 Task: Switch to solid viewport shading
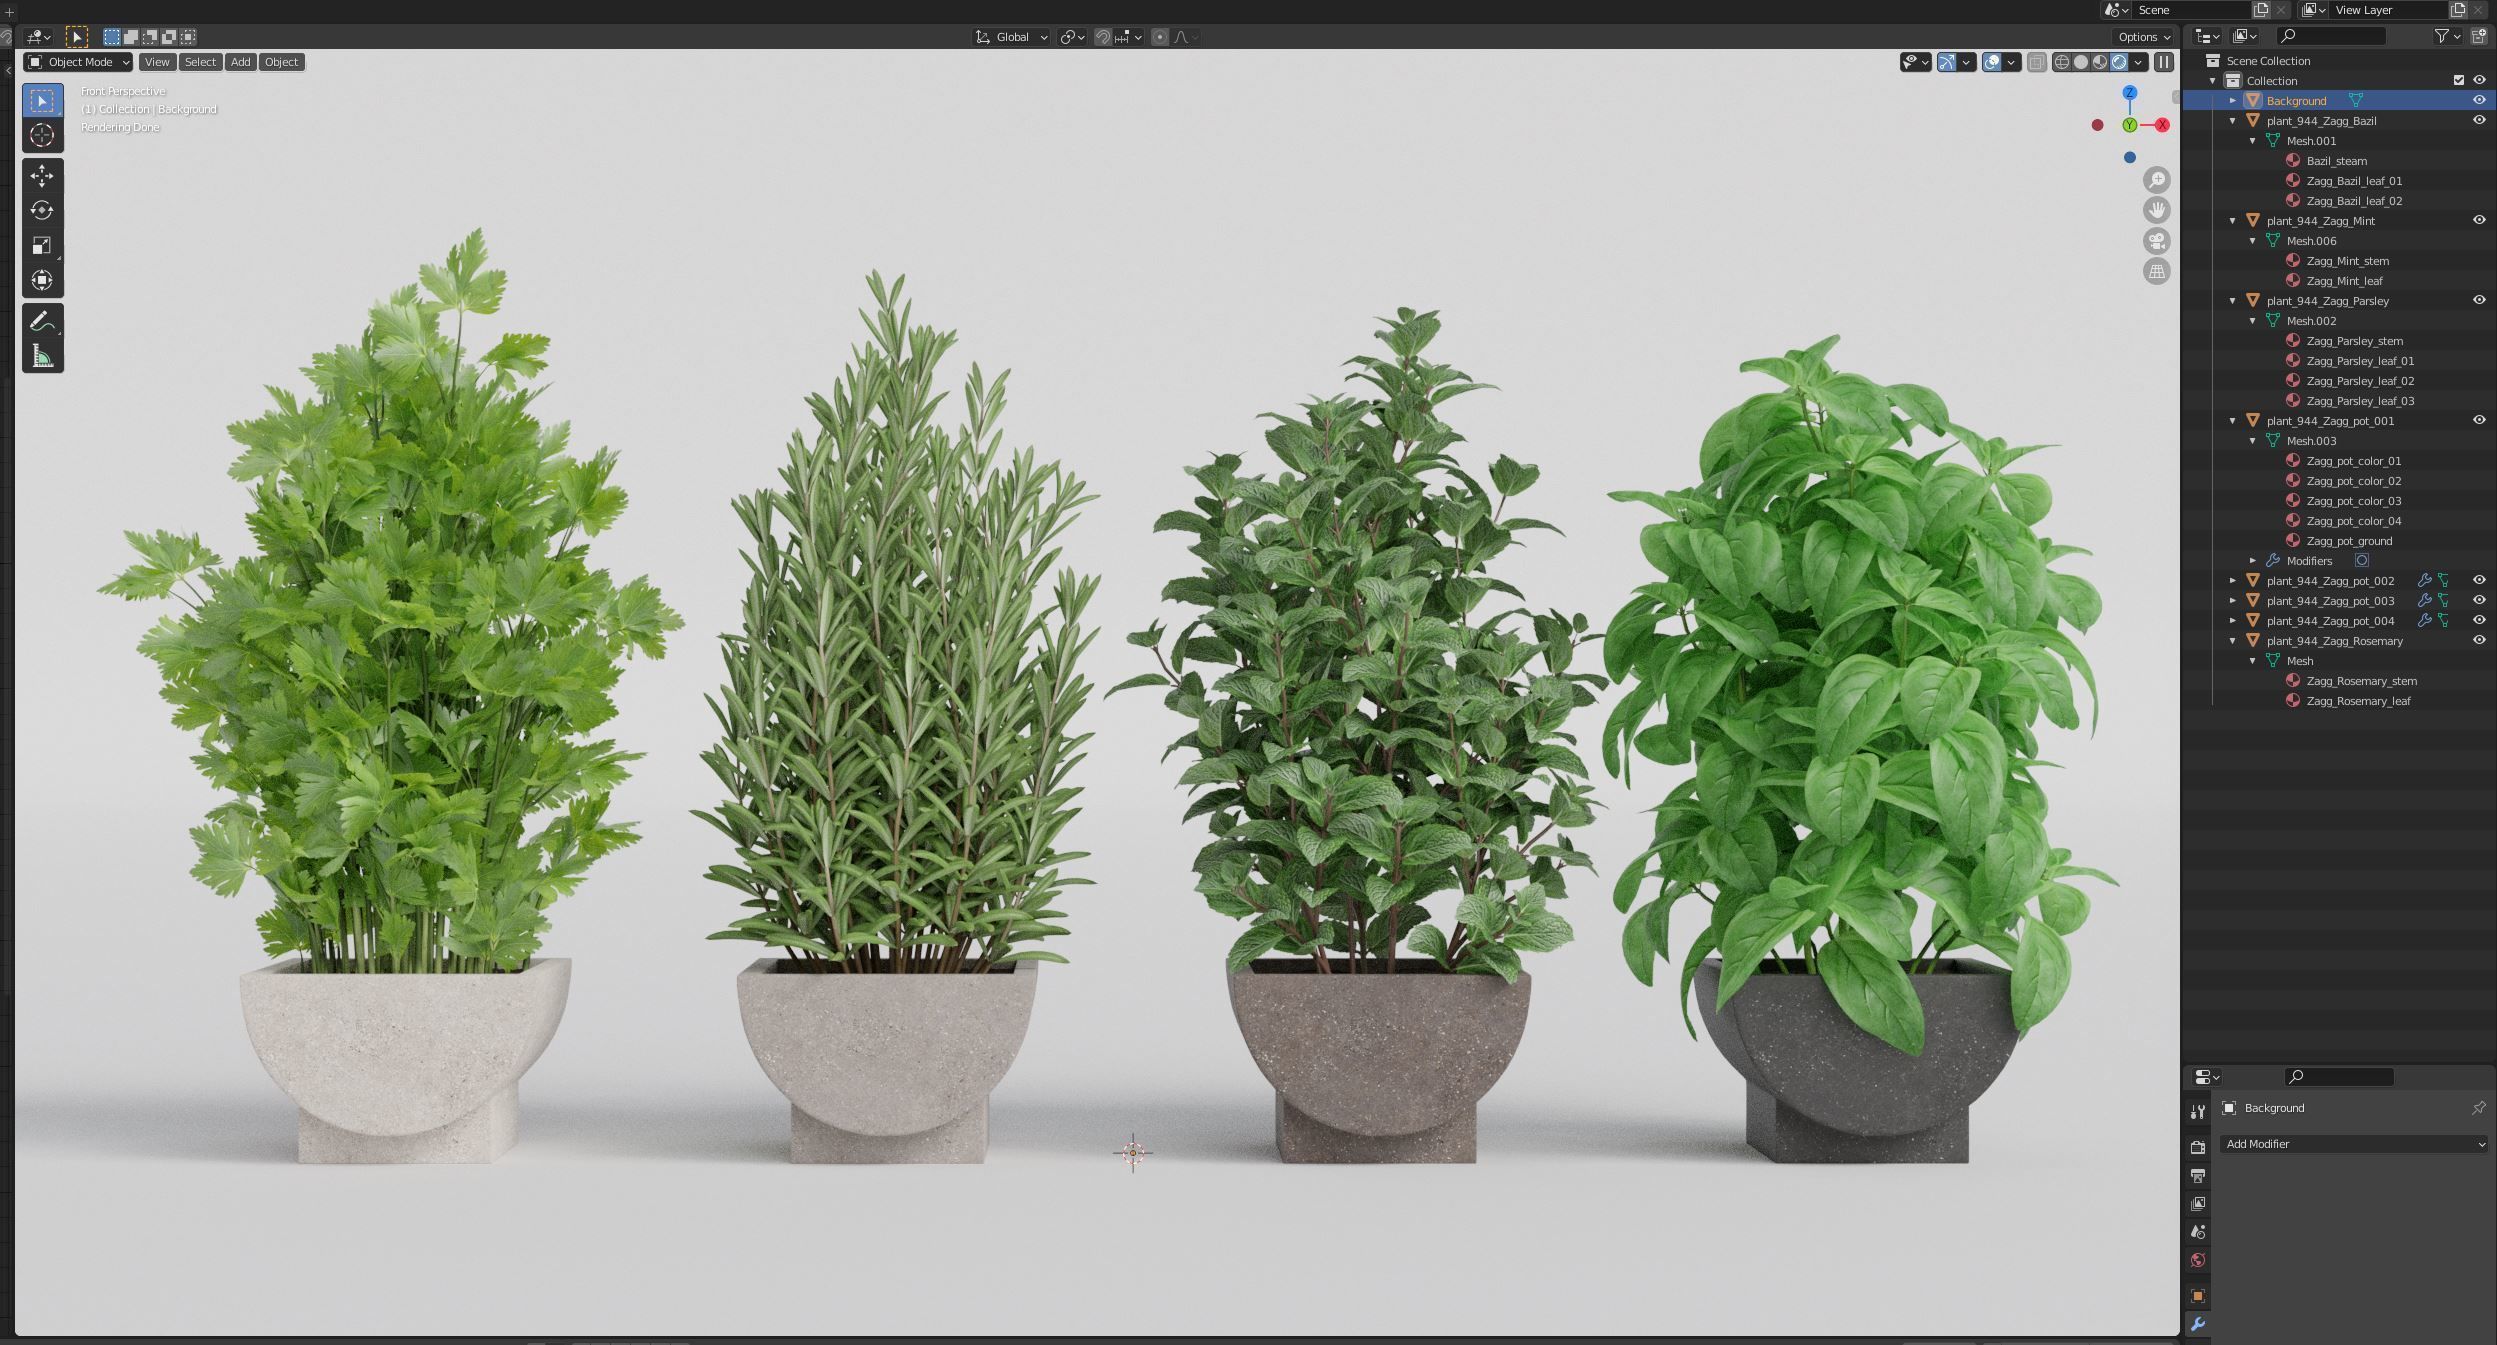click(2081, 62)
